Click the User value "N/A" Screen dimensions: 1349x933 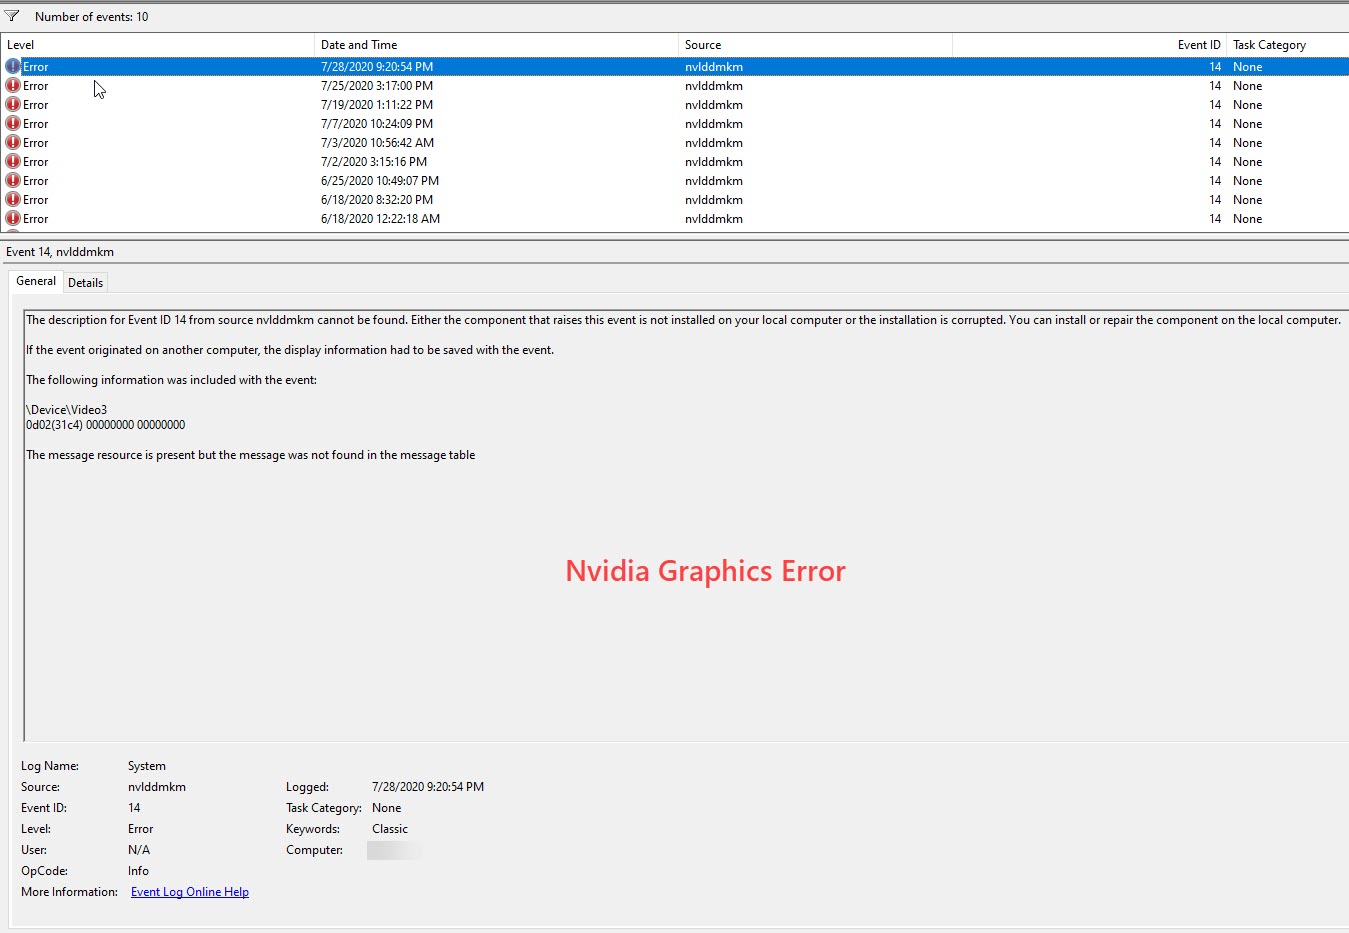[x=139, y=850]
